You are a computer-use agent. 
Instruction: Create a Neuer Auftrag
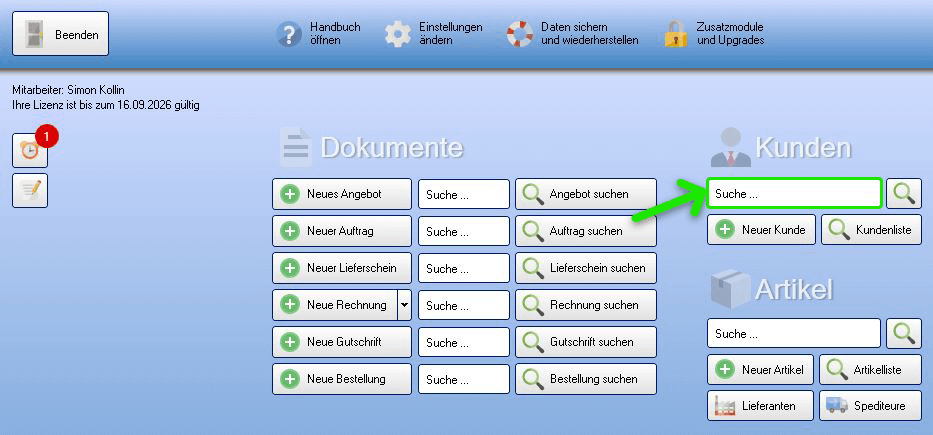point(342,231)
